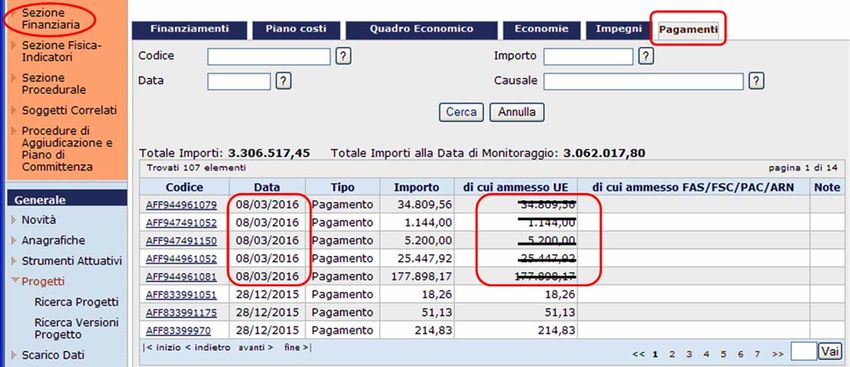
Task: Go to results page 2
Action: pos(672,354)
